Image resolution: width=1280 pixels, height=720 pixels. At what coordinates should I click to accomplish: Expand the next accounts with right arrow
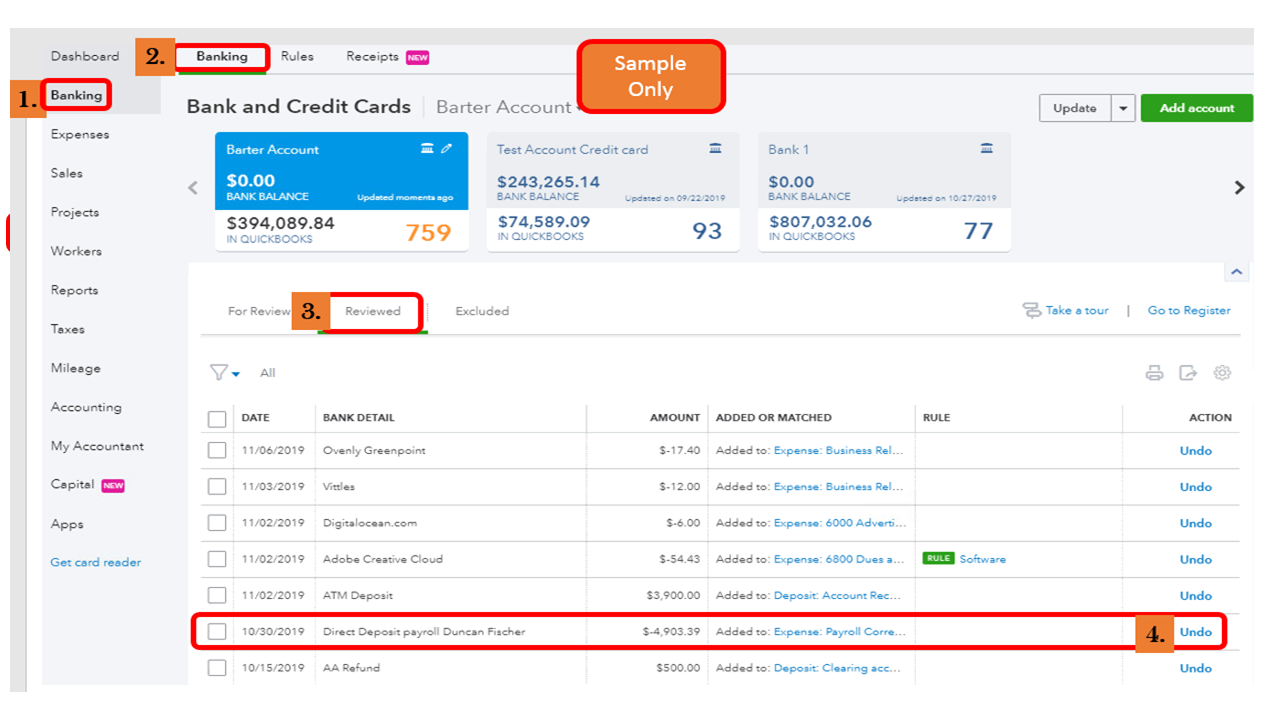click(x=1239, y=186)
